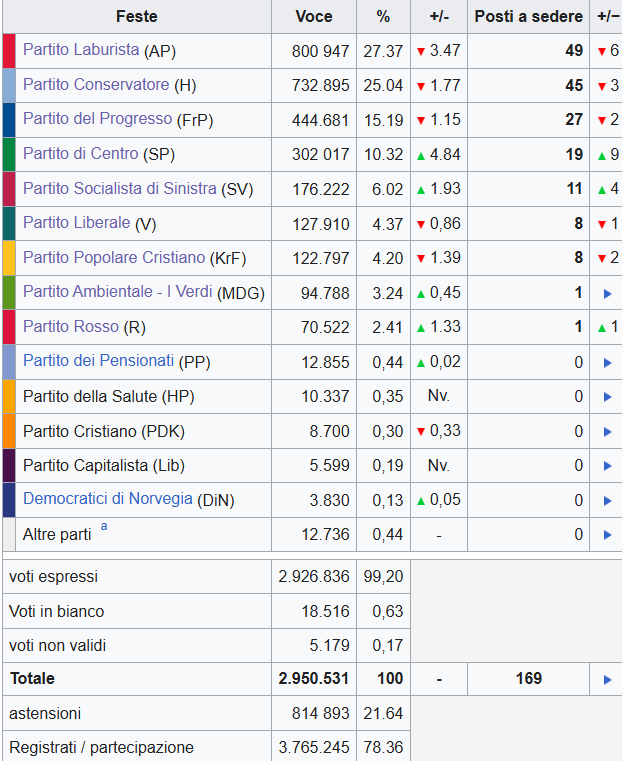Open Partito Socialista di Sinistra page
This screenshot has width=622, height=761.
(120, 188)
